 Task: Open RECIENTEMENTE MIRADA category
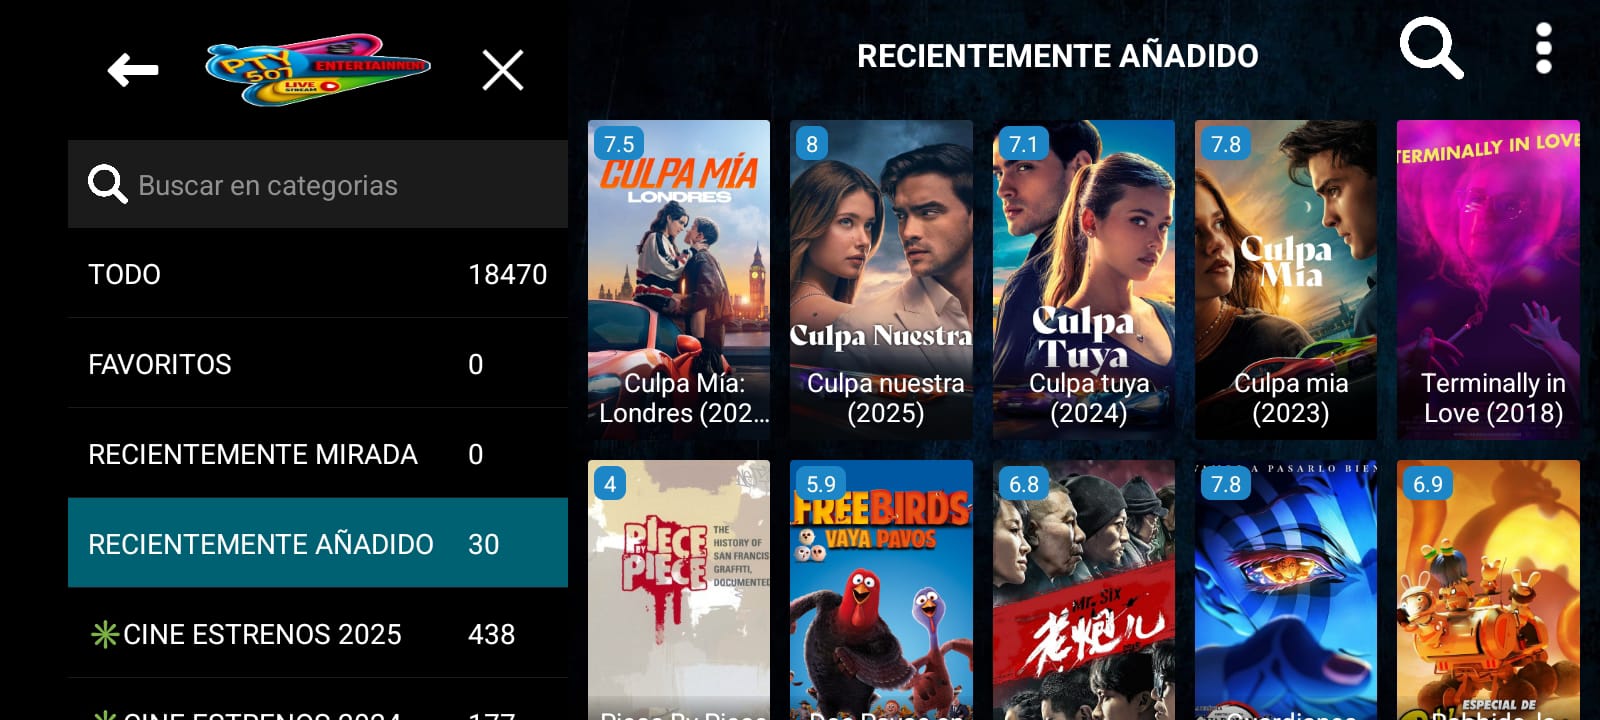[318, 454]
